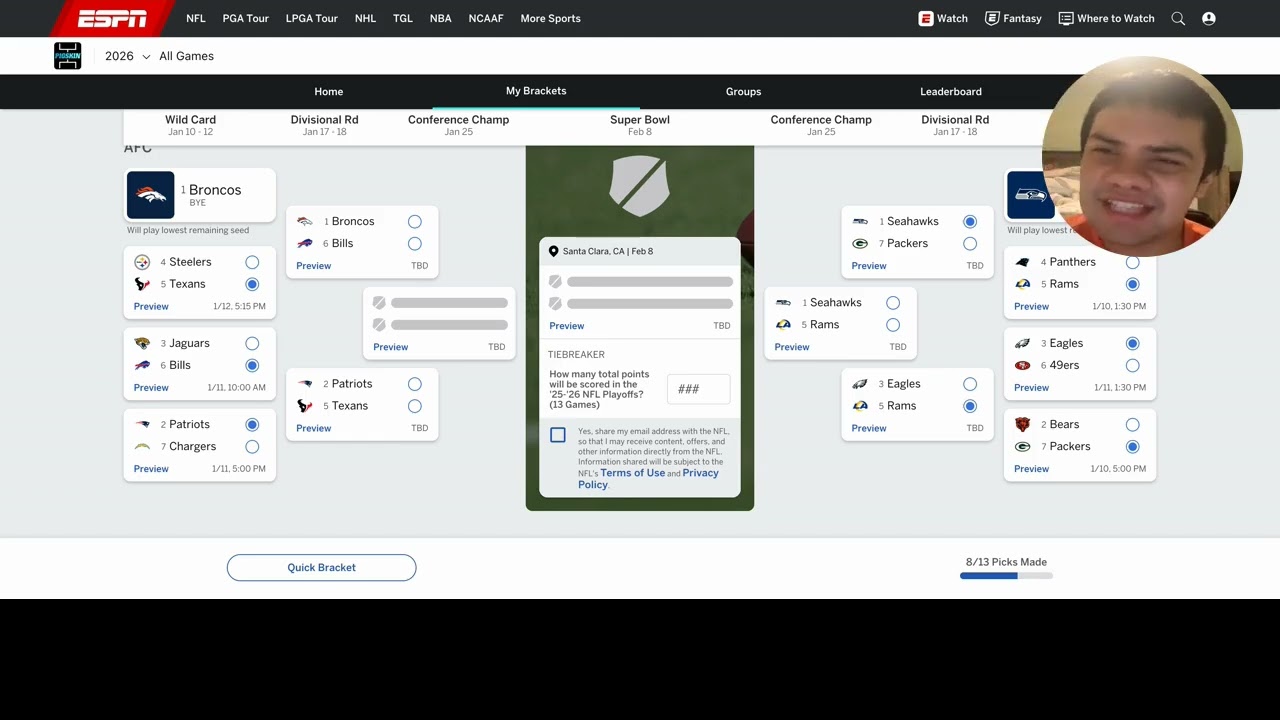Click the Patriots logo in Chargers matchup

142,424
